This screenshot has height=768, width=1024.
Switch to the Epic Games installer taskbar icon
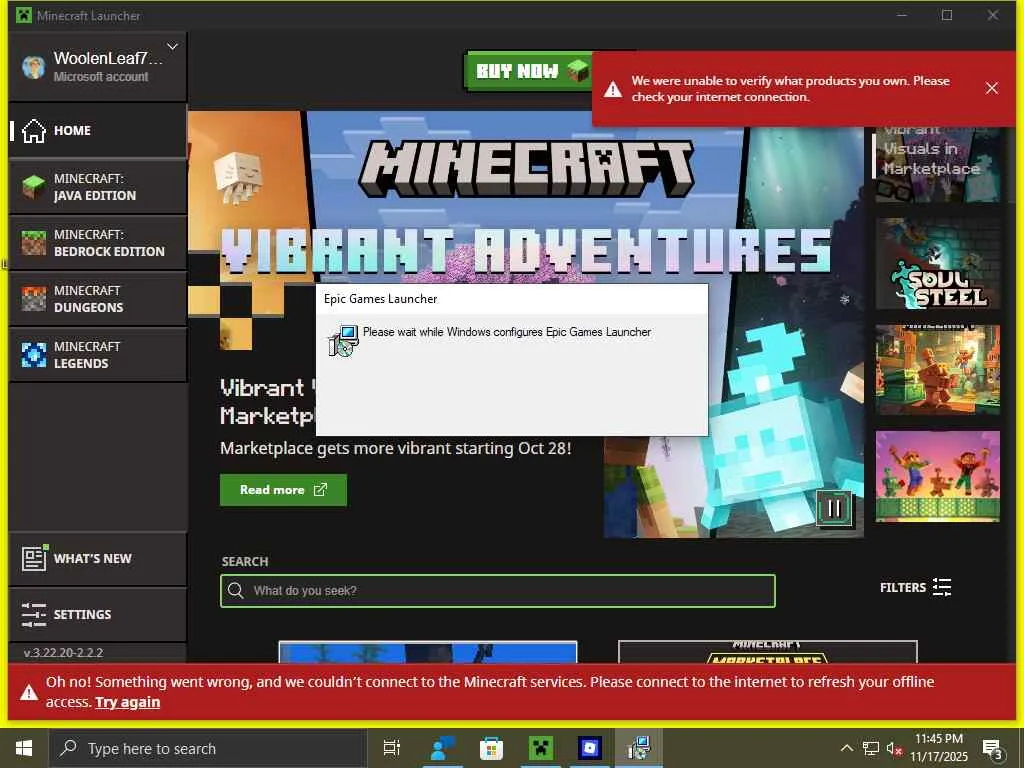(x=639, y=748)
